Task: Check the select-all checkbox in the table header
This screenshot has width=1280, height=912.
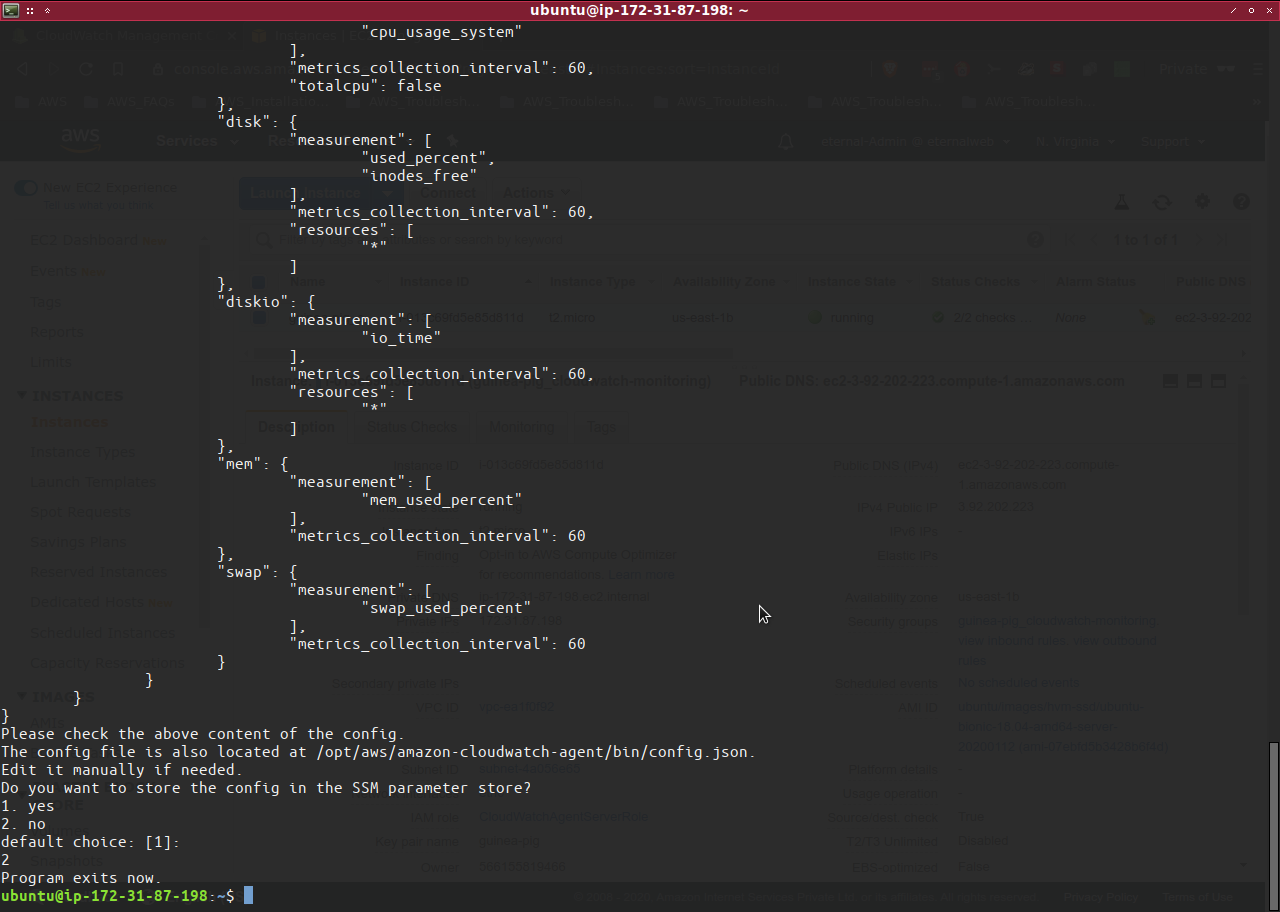Action: point(259,283)
